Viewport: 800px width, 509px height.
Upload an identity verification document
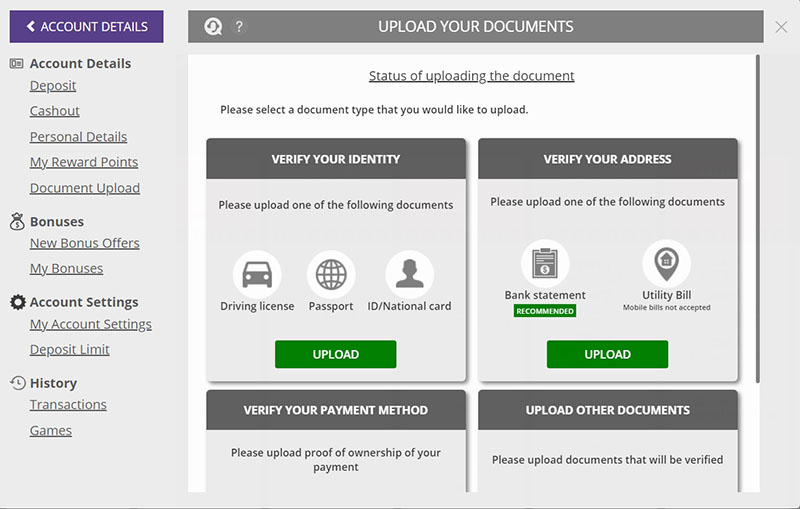(x=336, y=354)
